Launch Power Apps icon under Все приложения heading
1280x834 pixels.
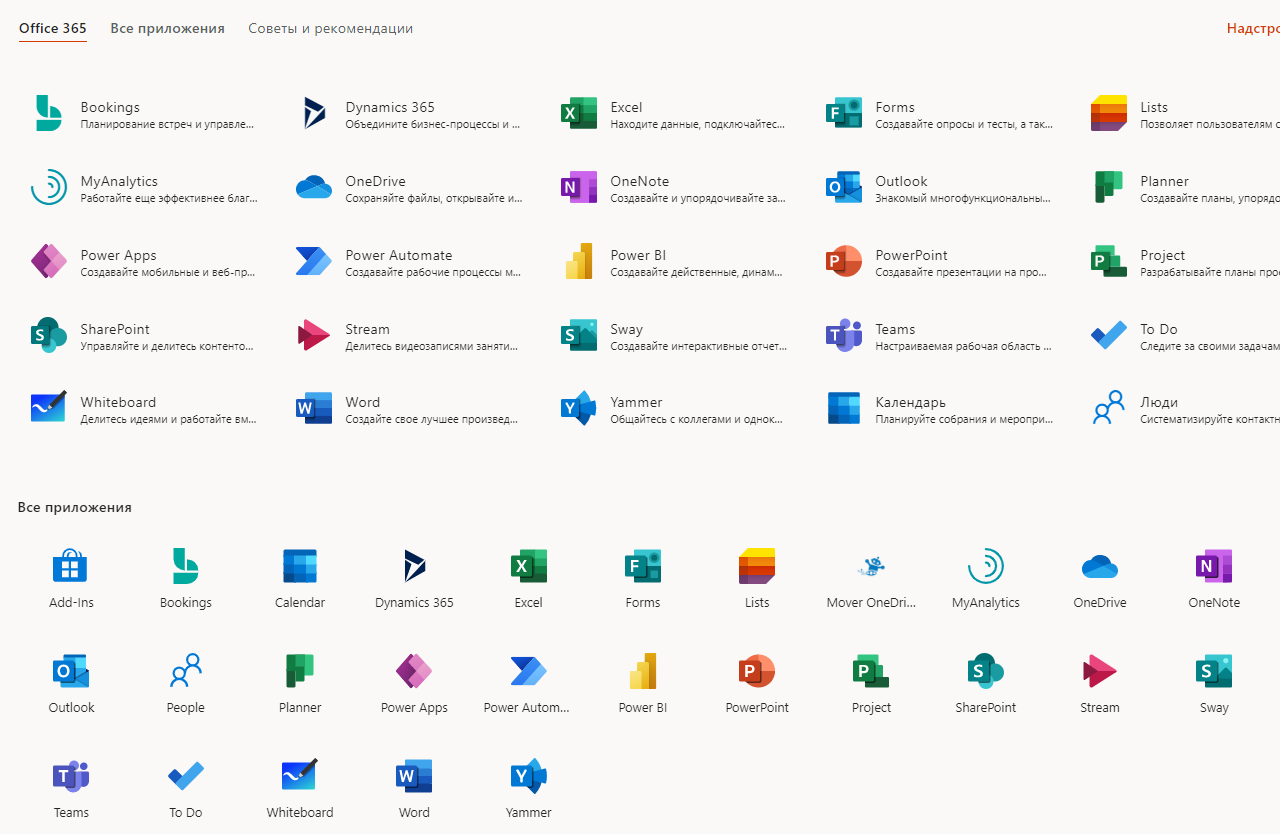coord(414,672)
